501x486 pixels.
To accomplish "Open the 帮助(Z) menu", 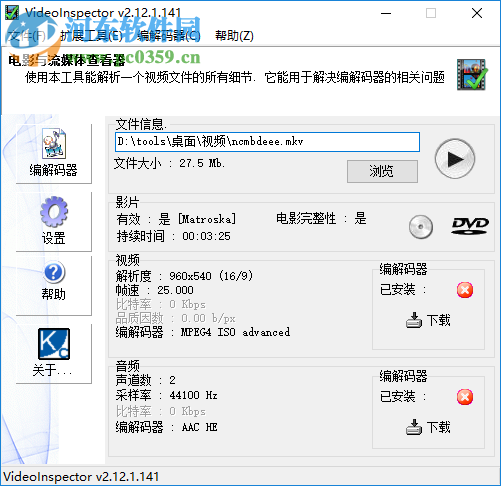I will (234, 36).
